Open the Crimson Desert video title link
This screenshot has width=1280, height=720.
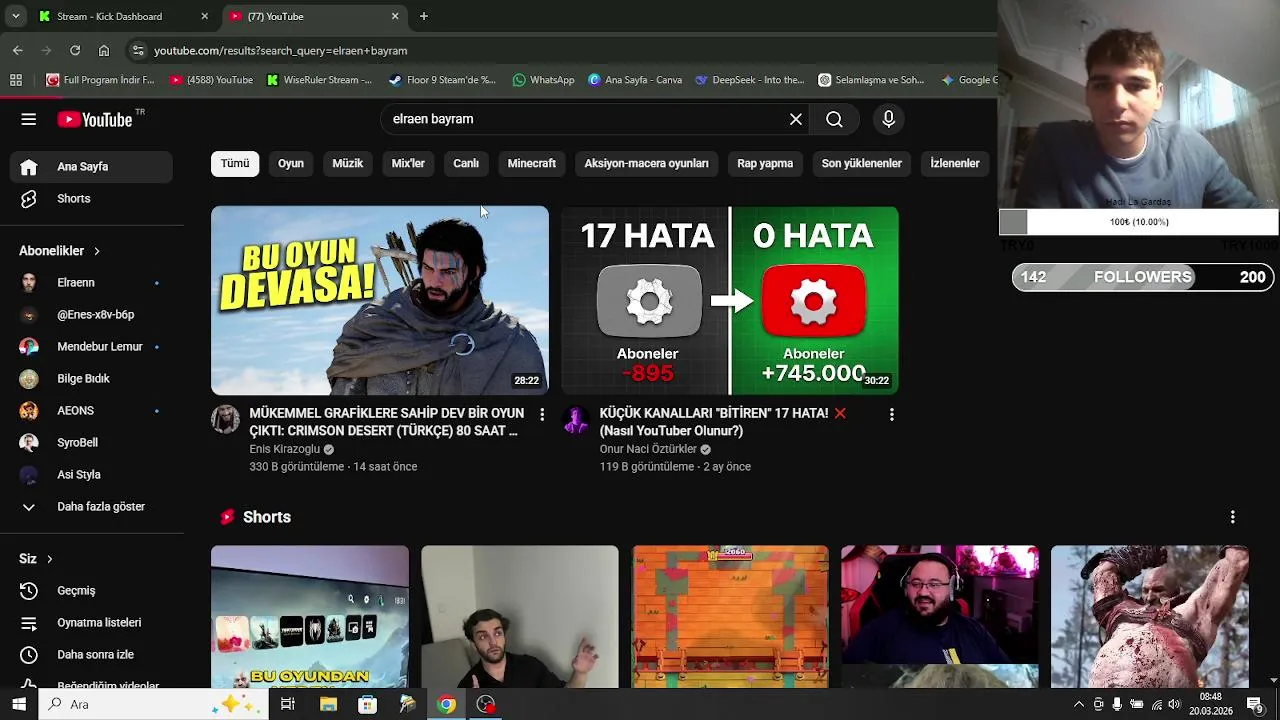pos(386,422)
